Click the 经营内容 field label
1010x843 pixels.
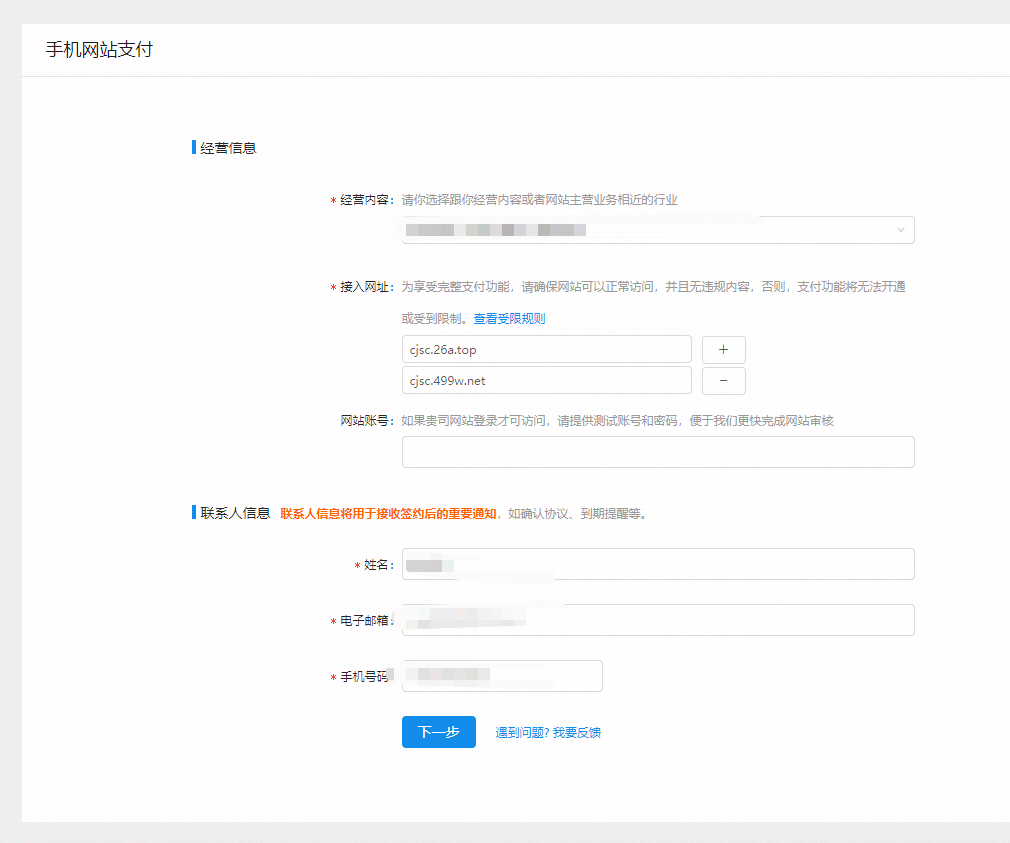tap(366, 200)
